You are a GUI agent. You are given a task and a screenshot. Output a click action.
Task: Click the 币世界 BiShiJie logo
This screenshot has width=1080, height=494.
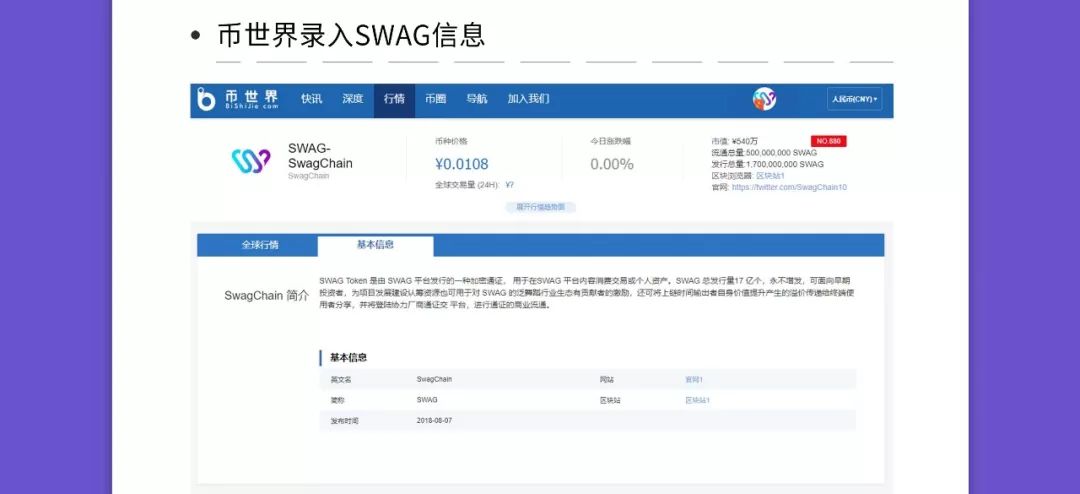[x=238, y=99]
